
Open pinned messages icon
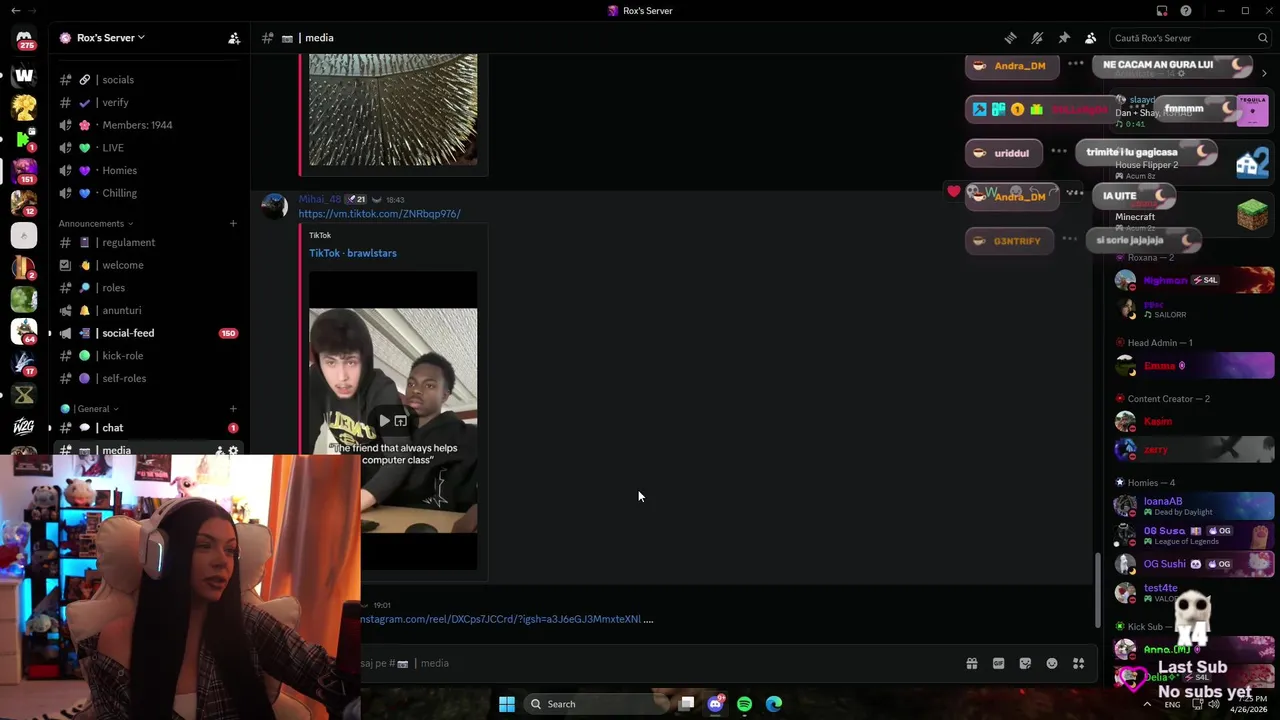point(1064,38)
